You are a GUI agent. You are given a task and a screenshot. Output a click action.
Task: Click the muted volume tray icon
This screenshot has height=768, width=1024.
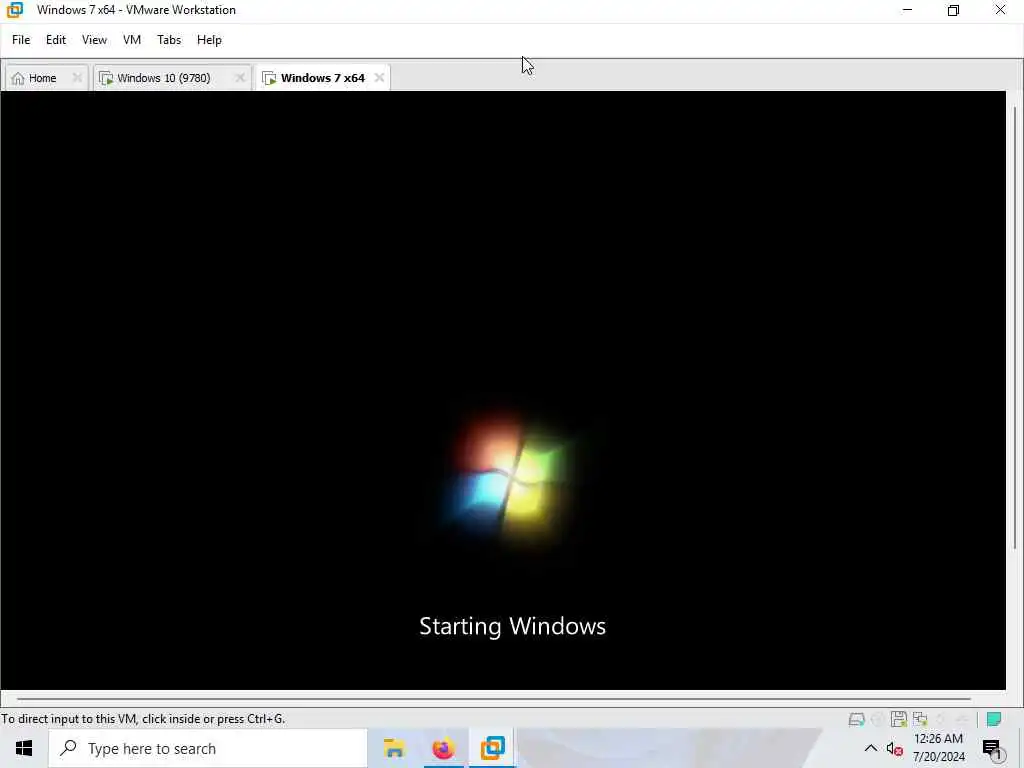coord(895,749)
